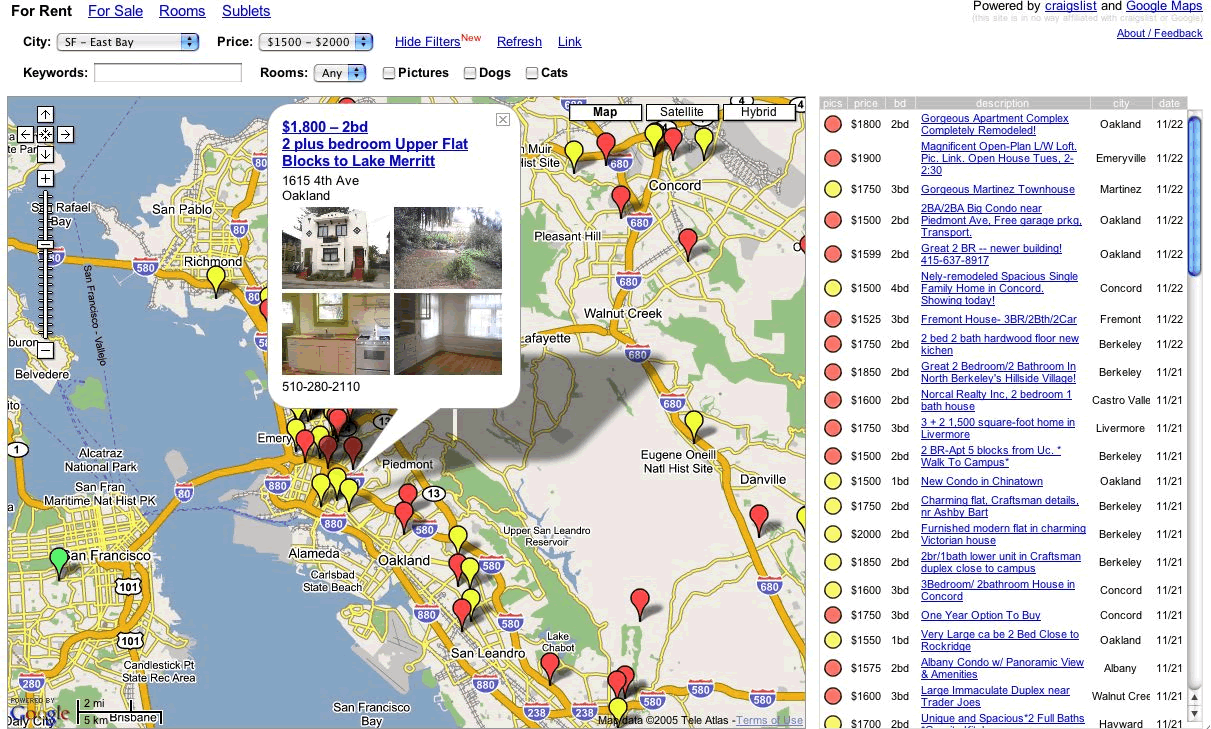
Task: Select the yellow marker near Eugene Oneill site
Action: coord(694,427)
